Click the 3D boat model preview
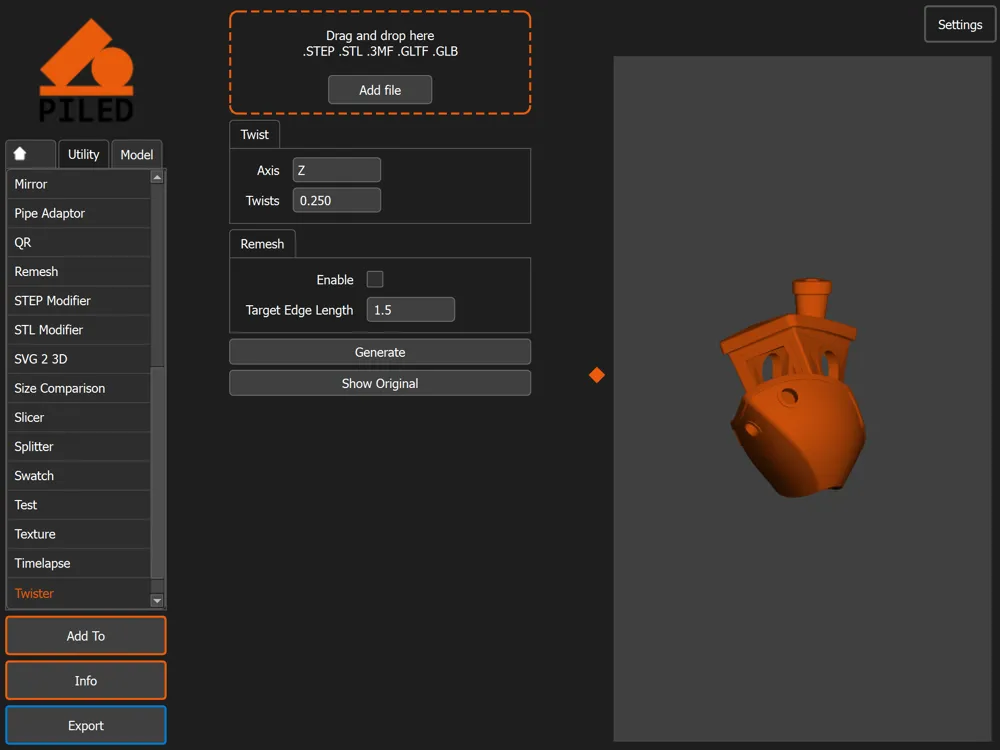This screenshot has height=750, width=1000. point(795,388)
